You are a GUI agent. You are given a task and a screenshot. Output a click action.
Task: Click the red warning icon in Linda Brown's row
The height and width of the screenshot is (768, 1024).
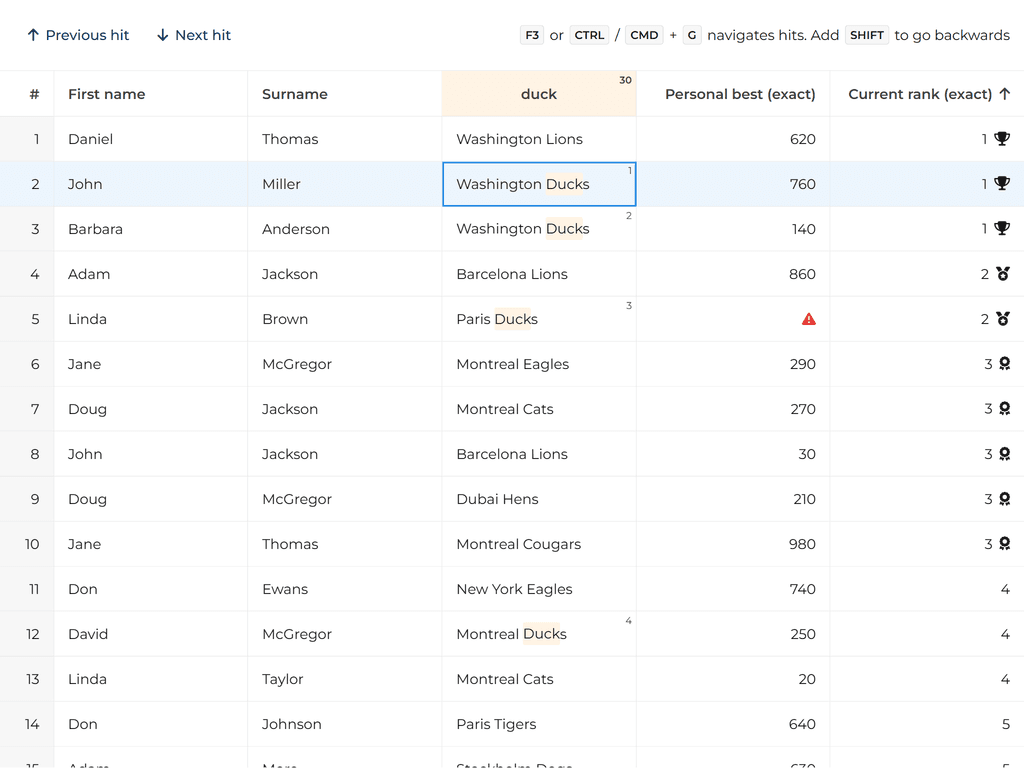[x=809, y=319]
